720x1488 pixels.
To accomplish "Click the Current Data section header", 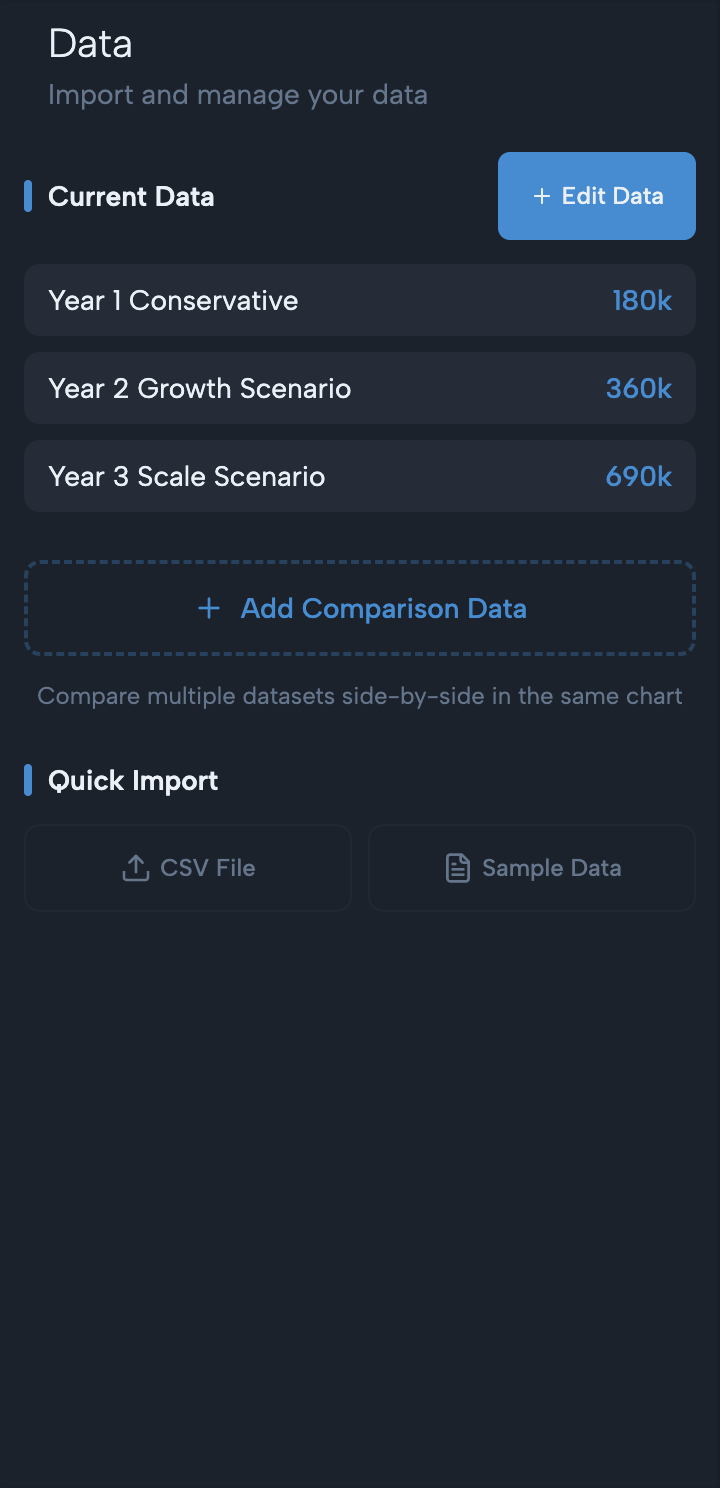I will [131, 196].
